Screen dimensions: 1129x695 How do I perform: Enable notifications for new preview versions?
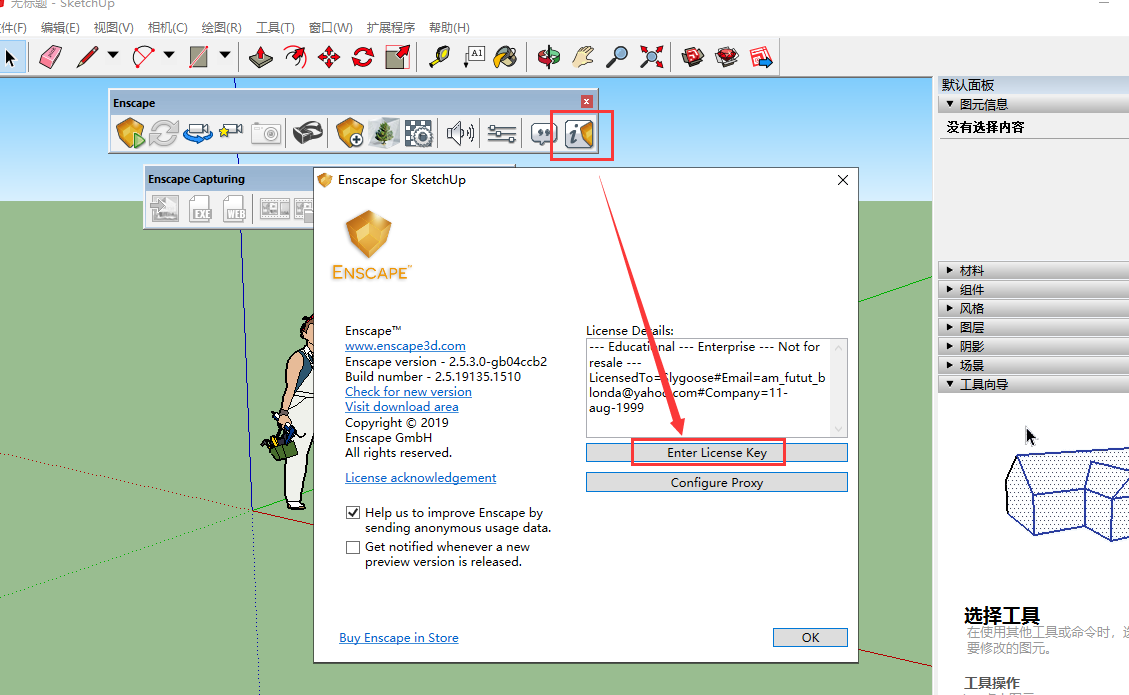pyautogui.click(x=353, y=547)
